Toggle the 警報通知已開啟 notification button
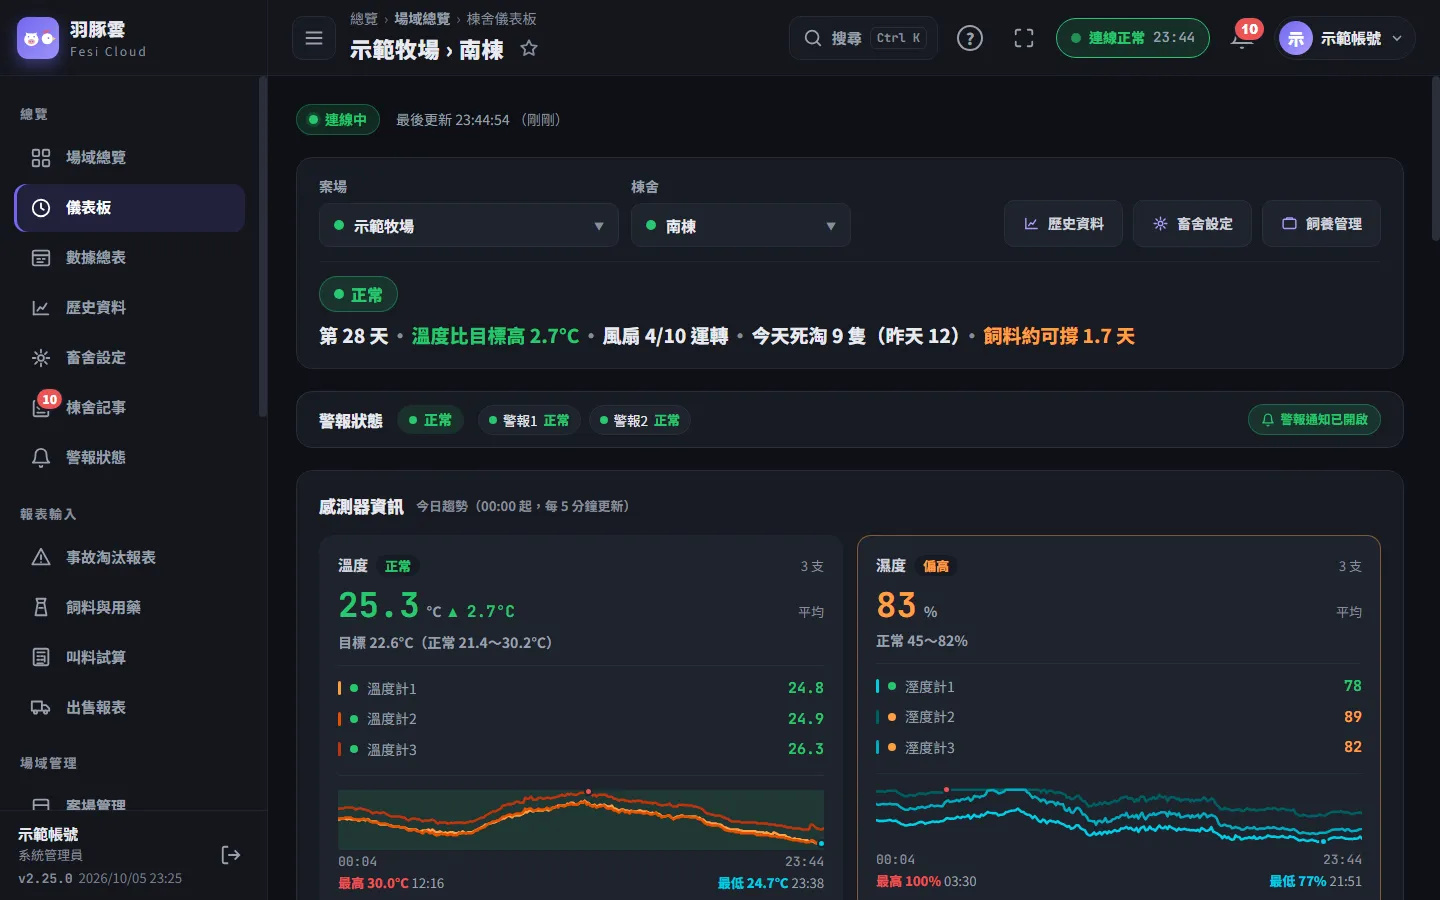 pyautogui.click(x=1314, y=420)
